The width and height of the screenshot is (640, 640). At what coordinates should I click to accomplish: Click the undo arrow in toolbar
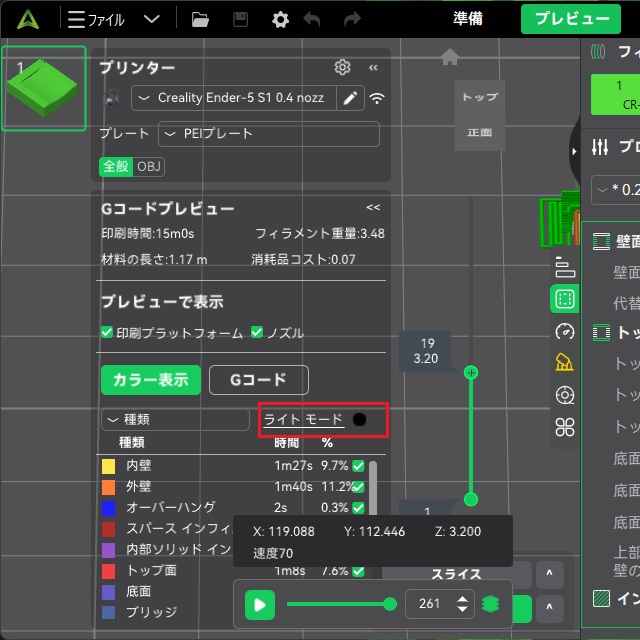click(312, 19)
